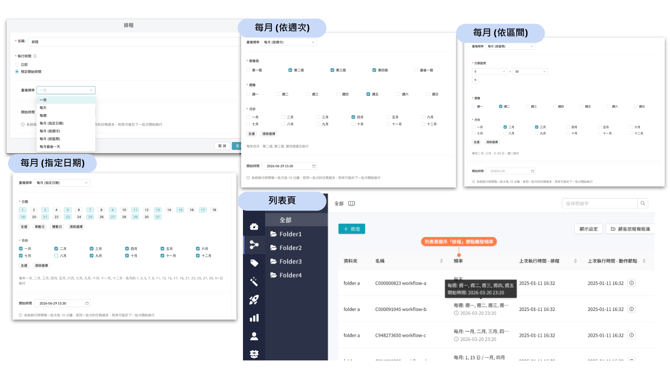Click the 名稱 input field in 排程 dialog
670x379 pixels.
coord(134,42)
